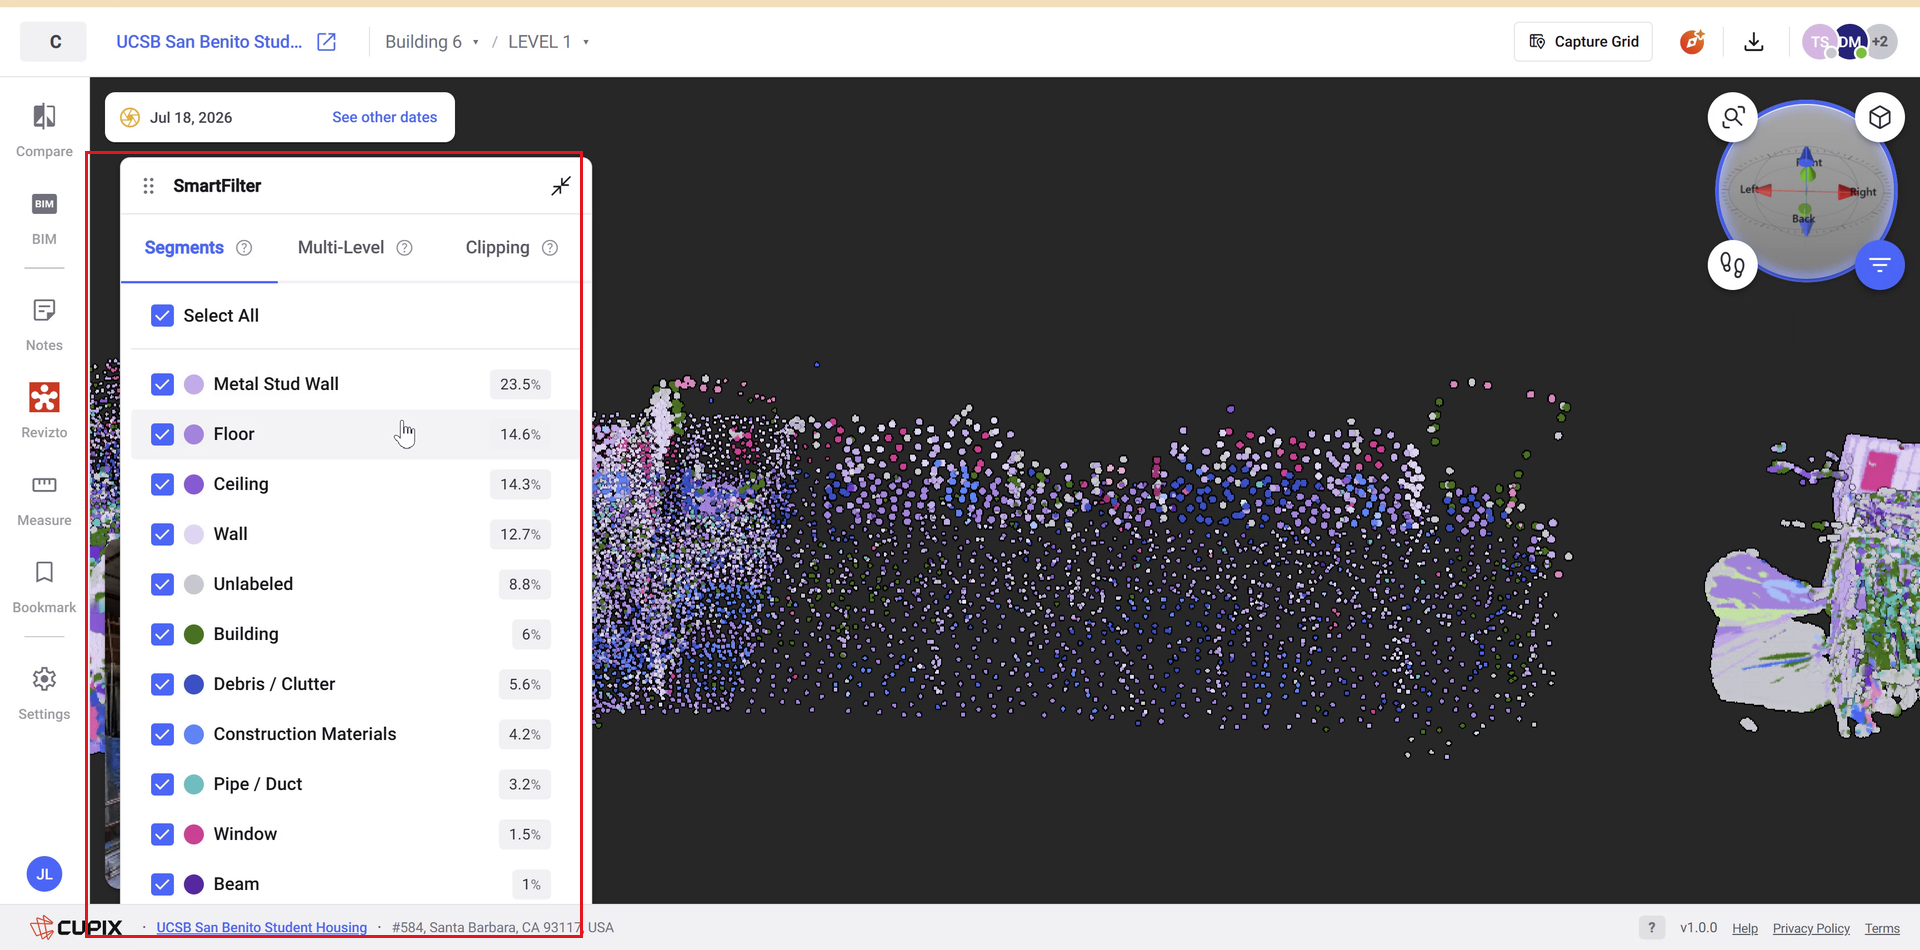Show help for Clipping tab
This screenshot has width=1920, height=950.
pyautogui.click(x=550, y=248)
